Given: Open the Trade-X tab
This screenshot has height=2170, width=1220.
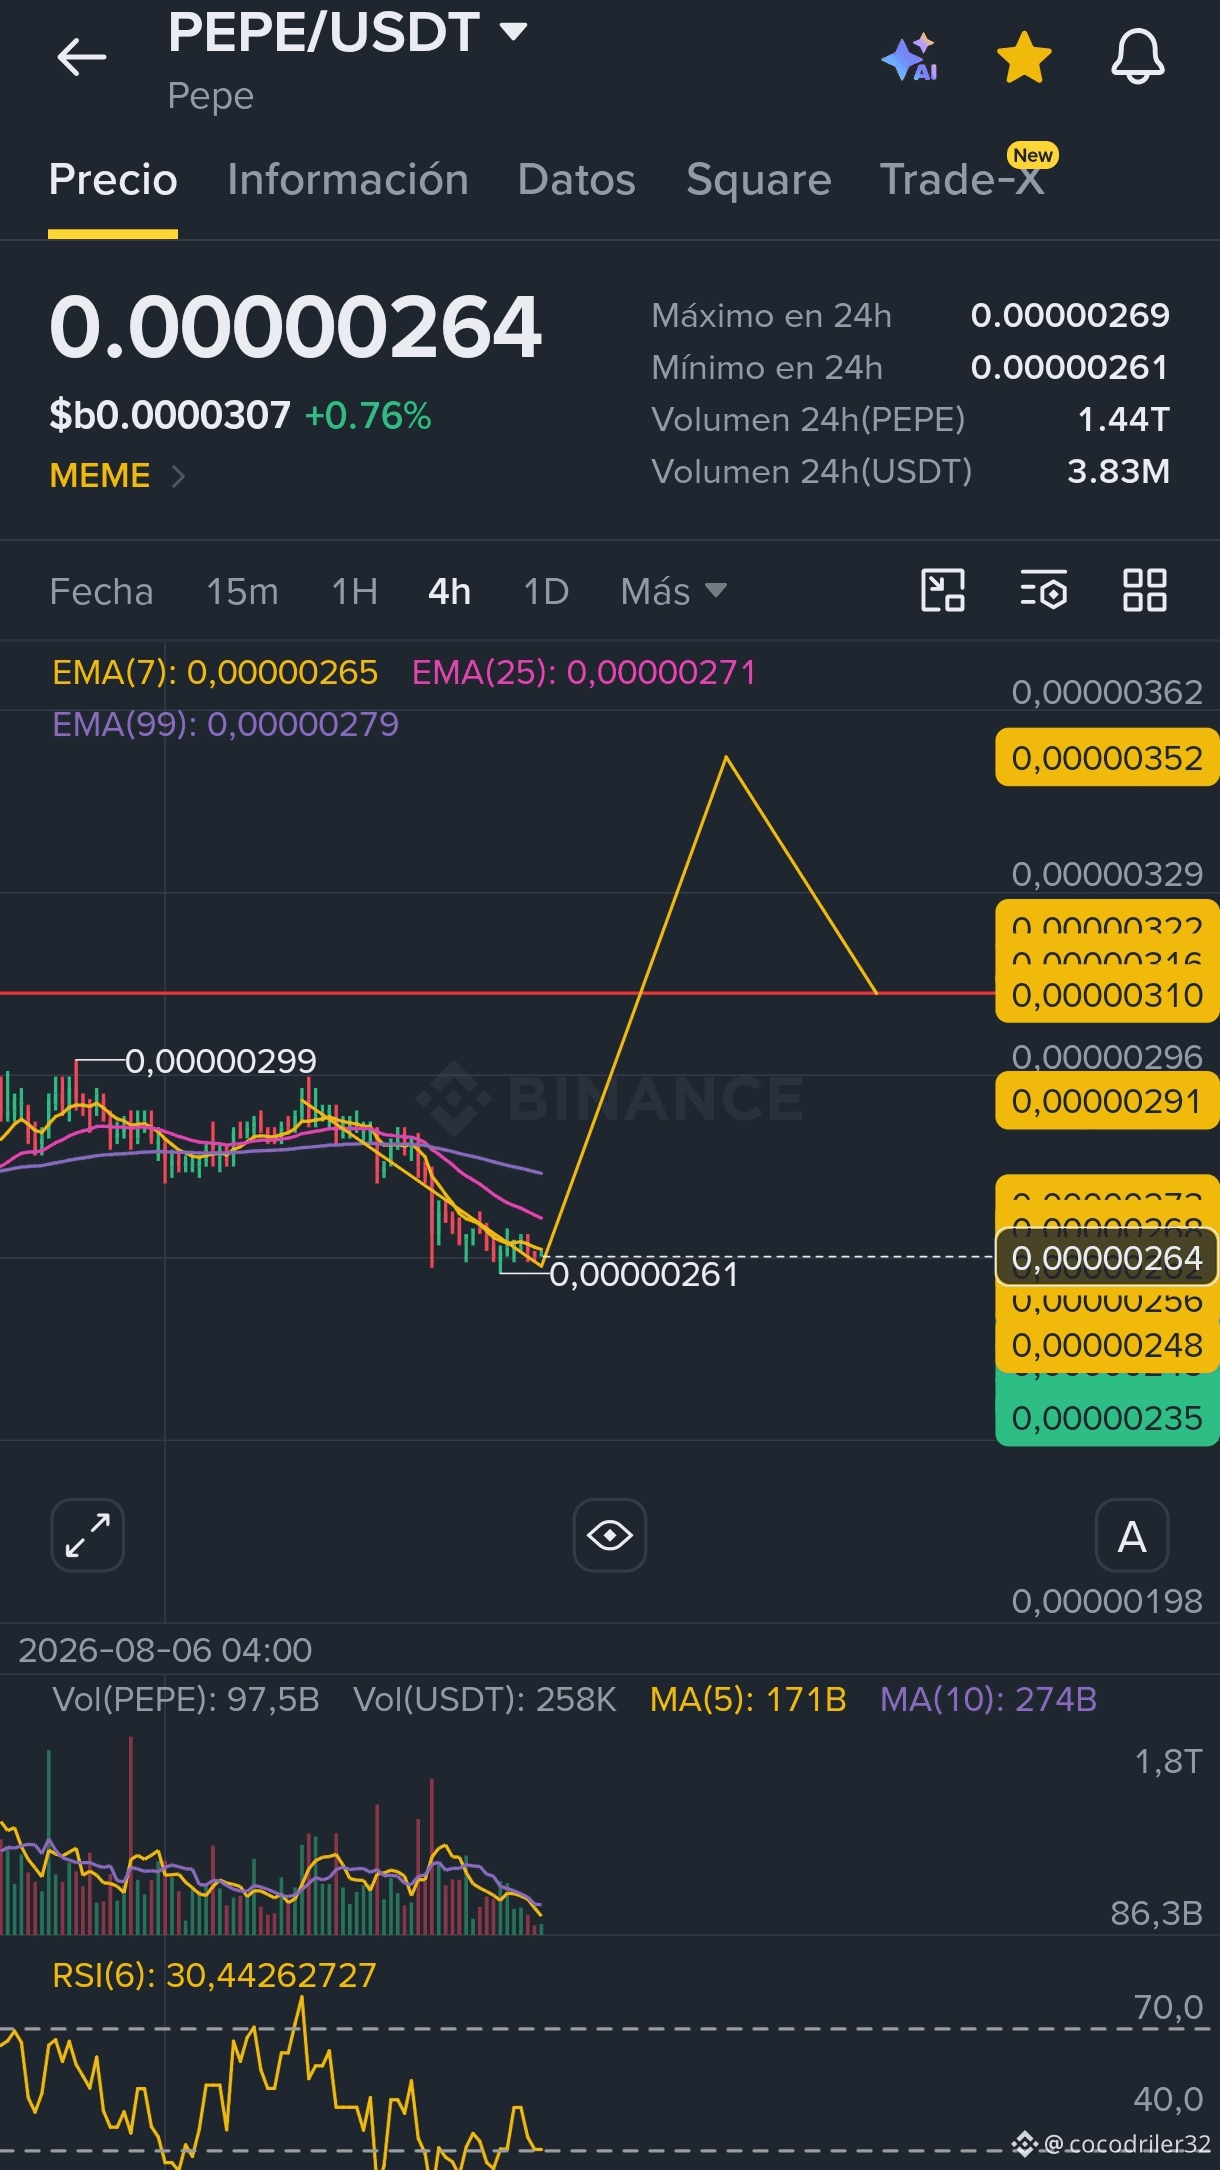Looking at the screenshot, I should pos(962,180).
